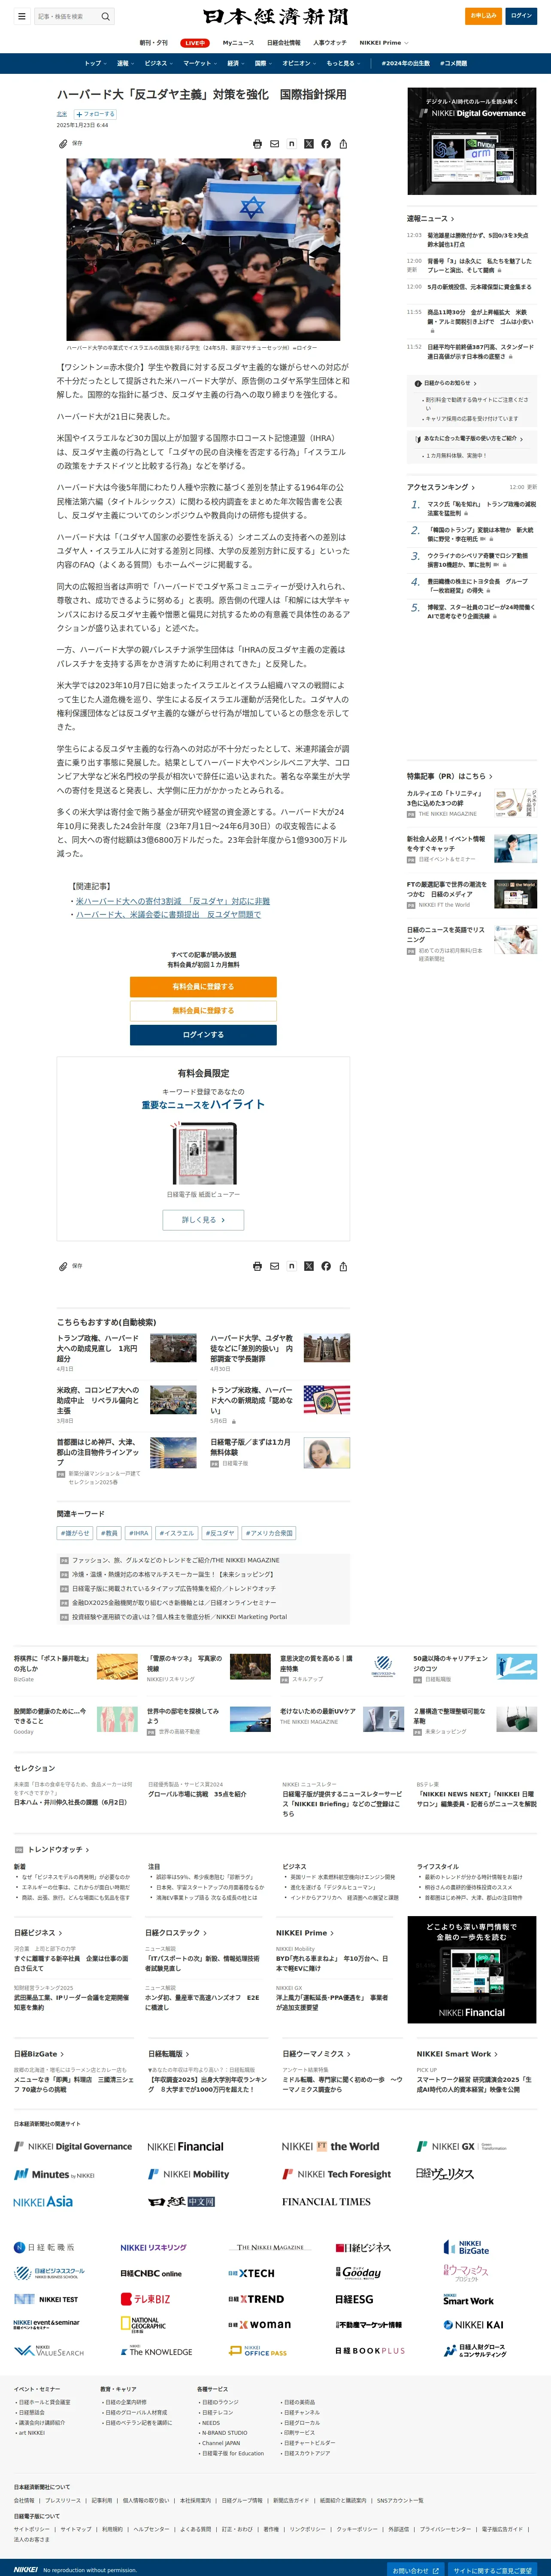Expand the オピニオン dropdown in navigation bar

pos(299,63)
